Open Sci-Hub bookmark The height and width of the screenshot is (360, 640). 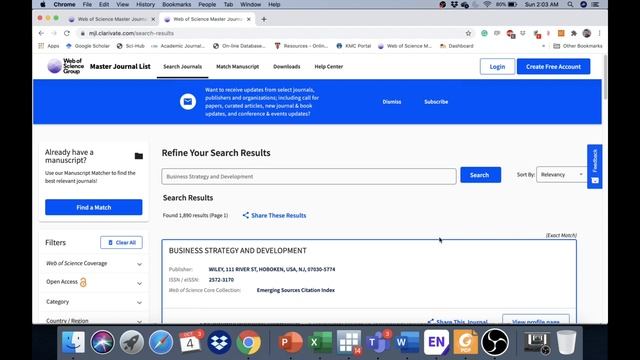tap(131, 46)
